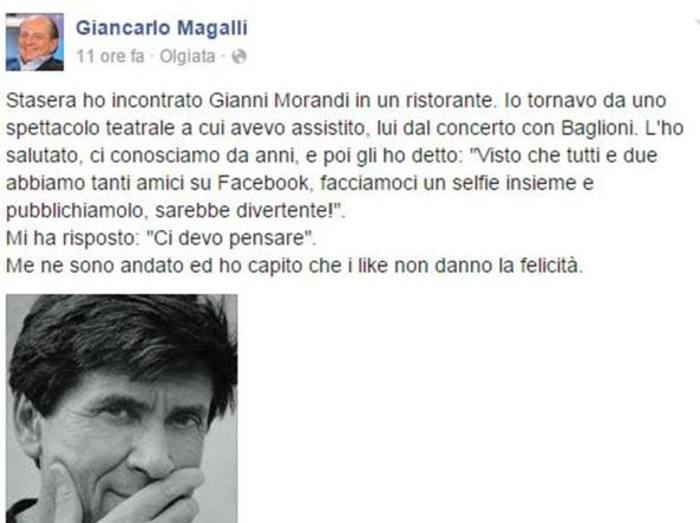Open Giancarlo Magalli's profile picture thumbnail
Image resolution: width=700 pixels, height=523 pixels.
[x=34, y=42]
